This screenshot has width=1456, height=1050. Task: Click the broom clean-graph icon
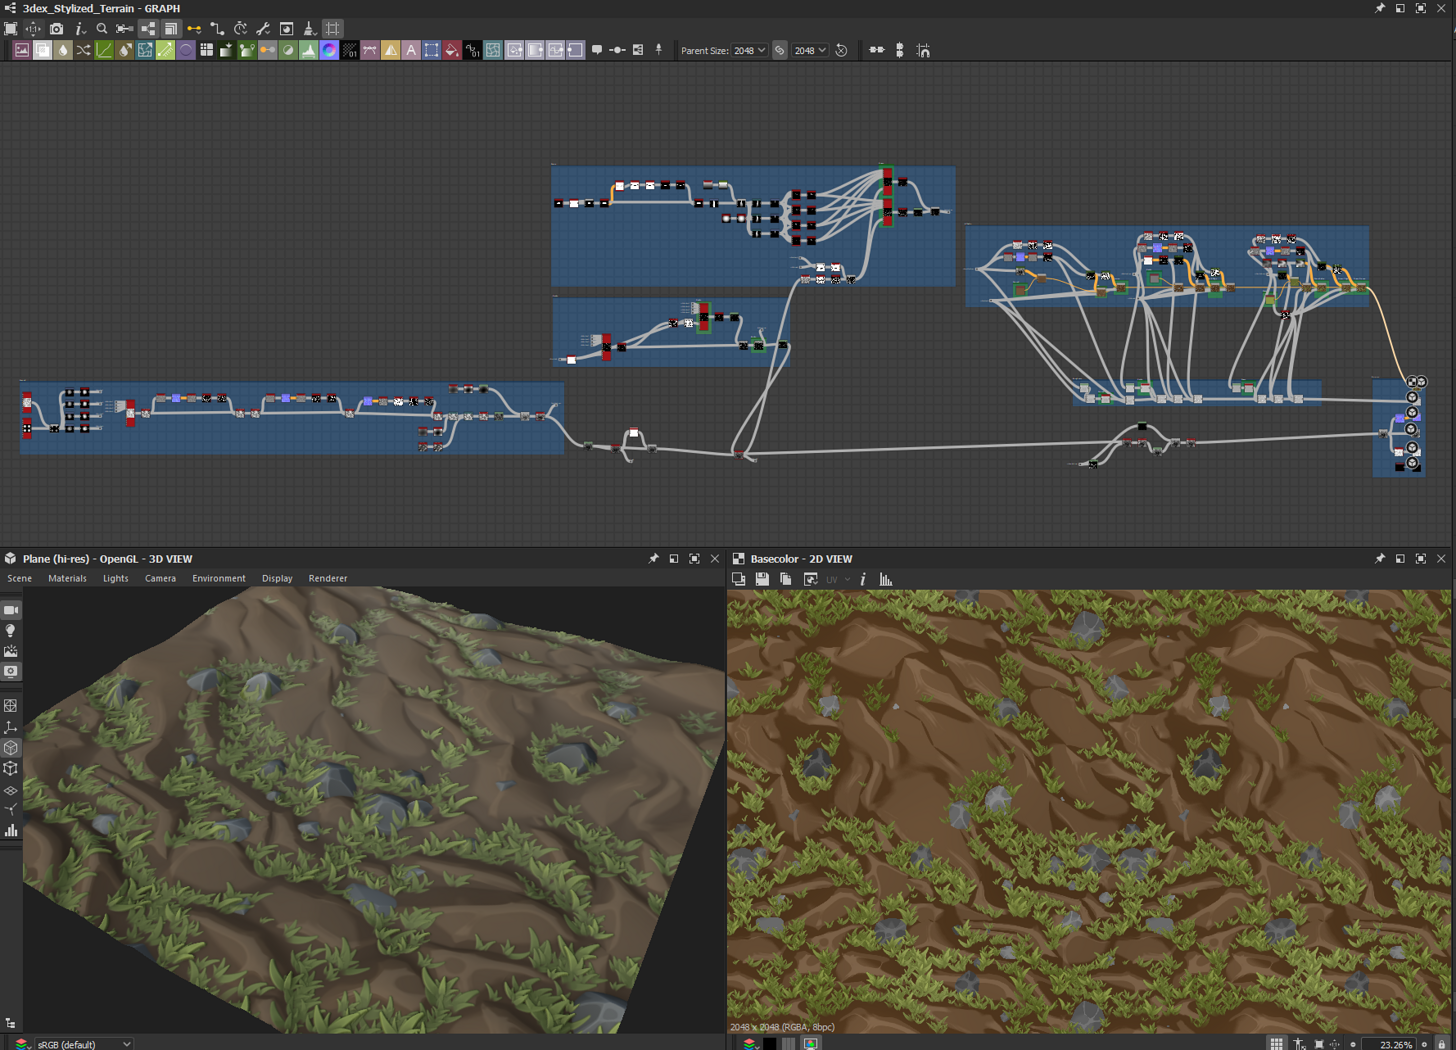[309, 29]
